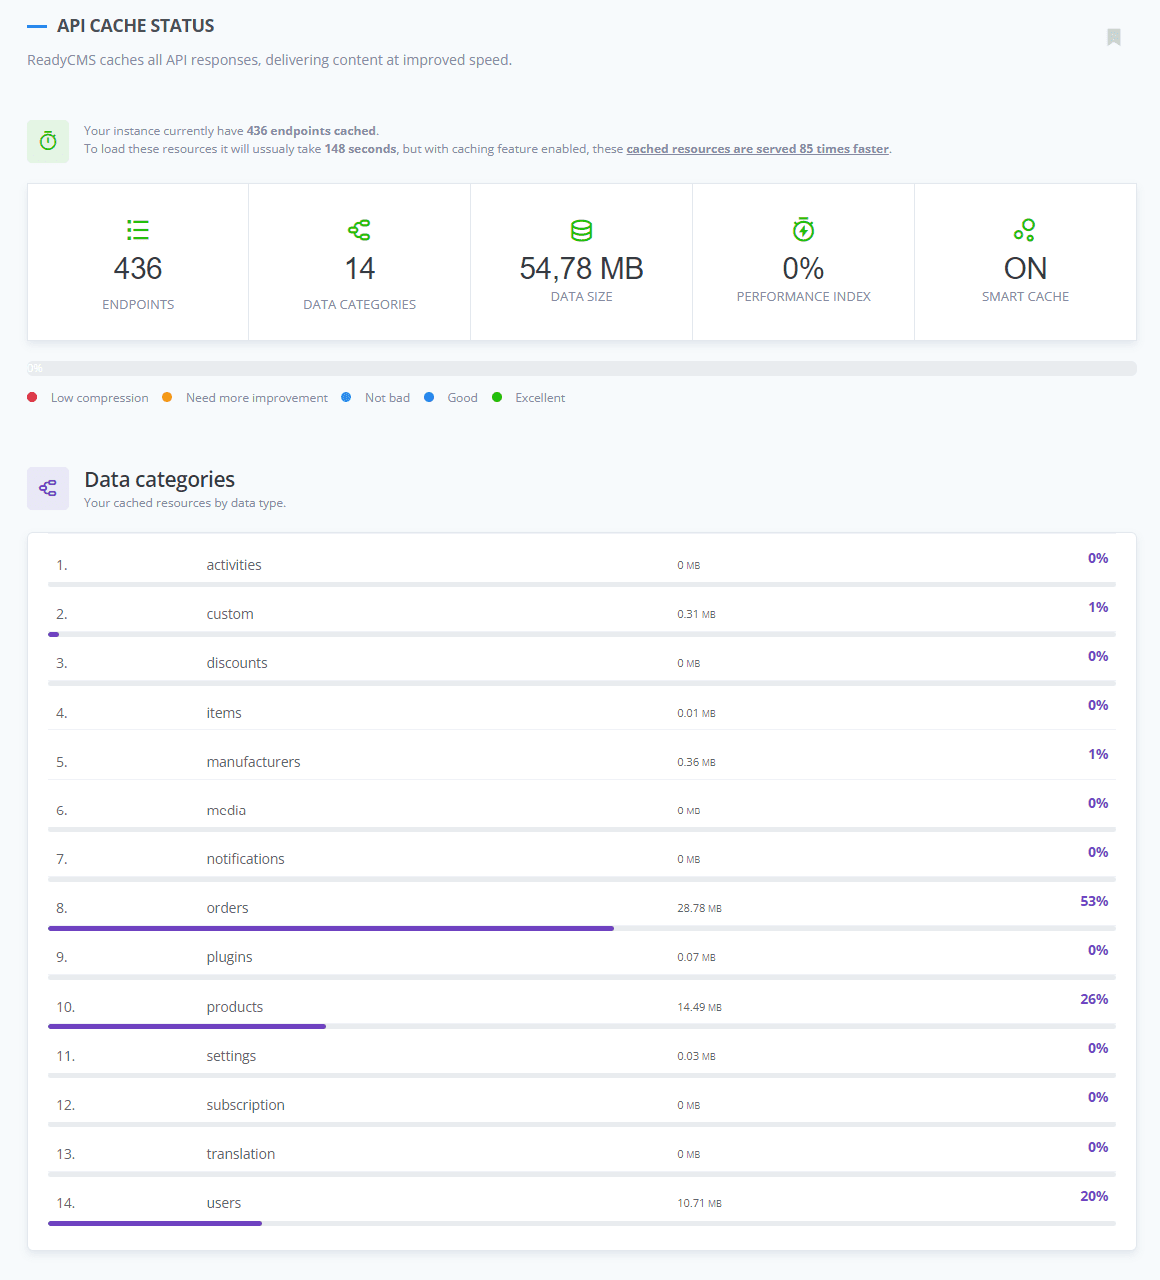
Task: Click the list icon above 436 endpoints
Action: 138,230
